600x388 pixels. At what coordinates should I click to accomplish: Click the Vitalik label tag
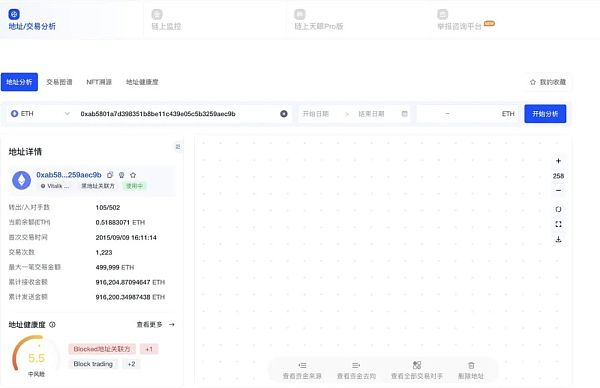tap(55, 186)
